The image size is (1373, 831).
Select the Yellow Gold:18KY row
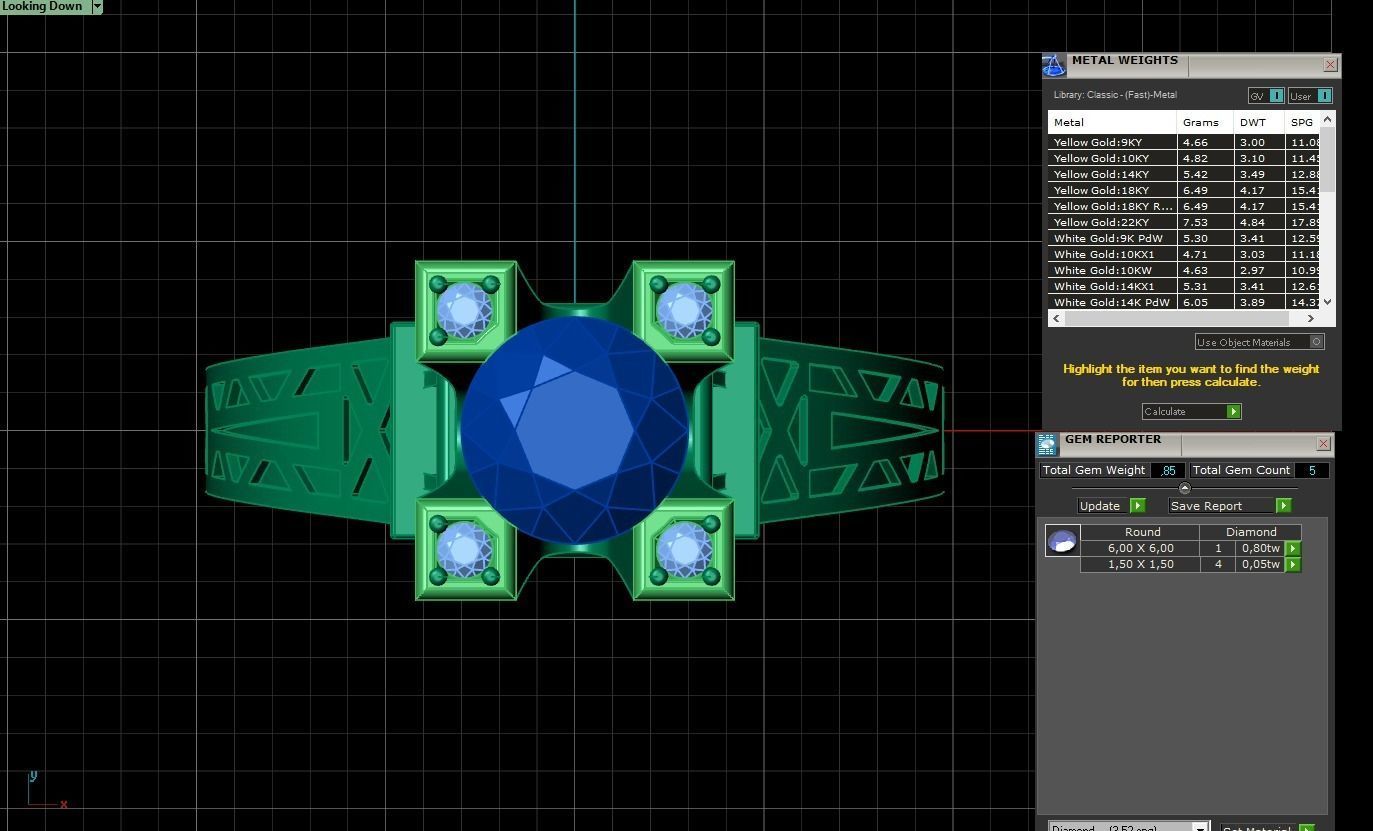1184,190
